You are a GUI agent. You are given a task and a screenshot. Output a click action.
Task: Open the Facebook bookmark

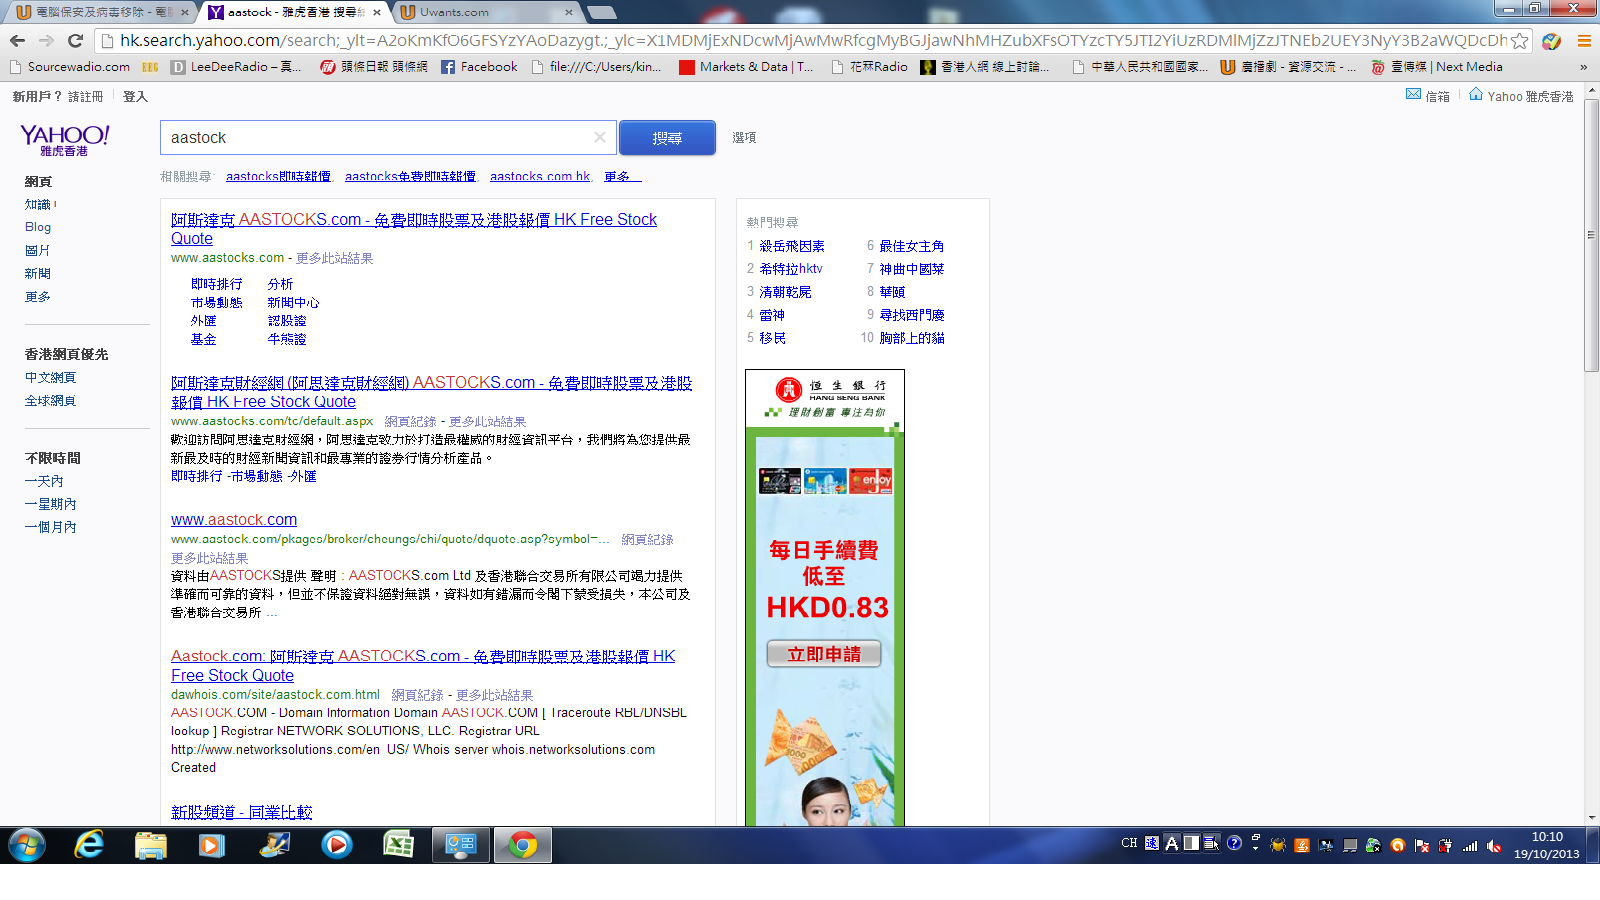pos(479,67)
